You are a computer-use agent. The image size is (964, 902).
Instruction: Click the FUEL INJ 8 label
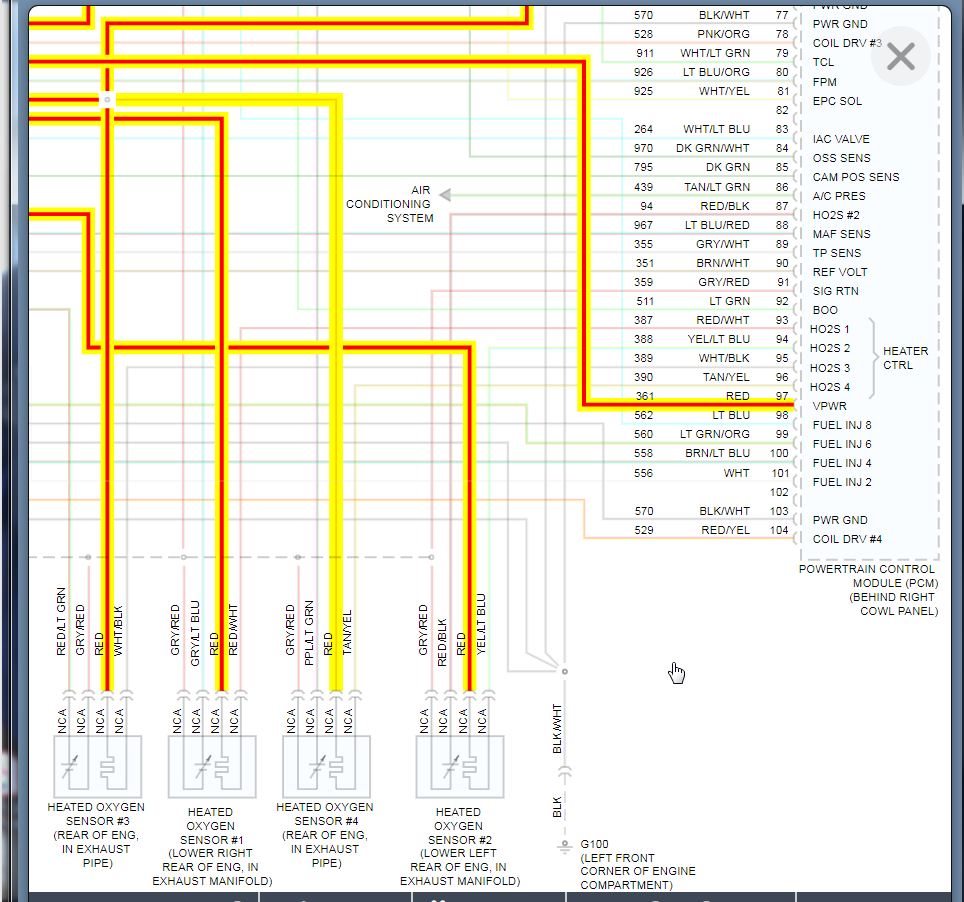[x=841, y=425]
